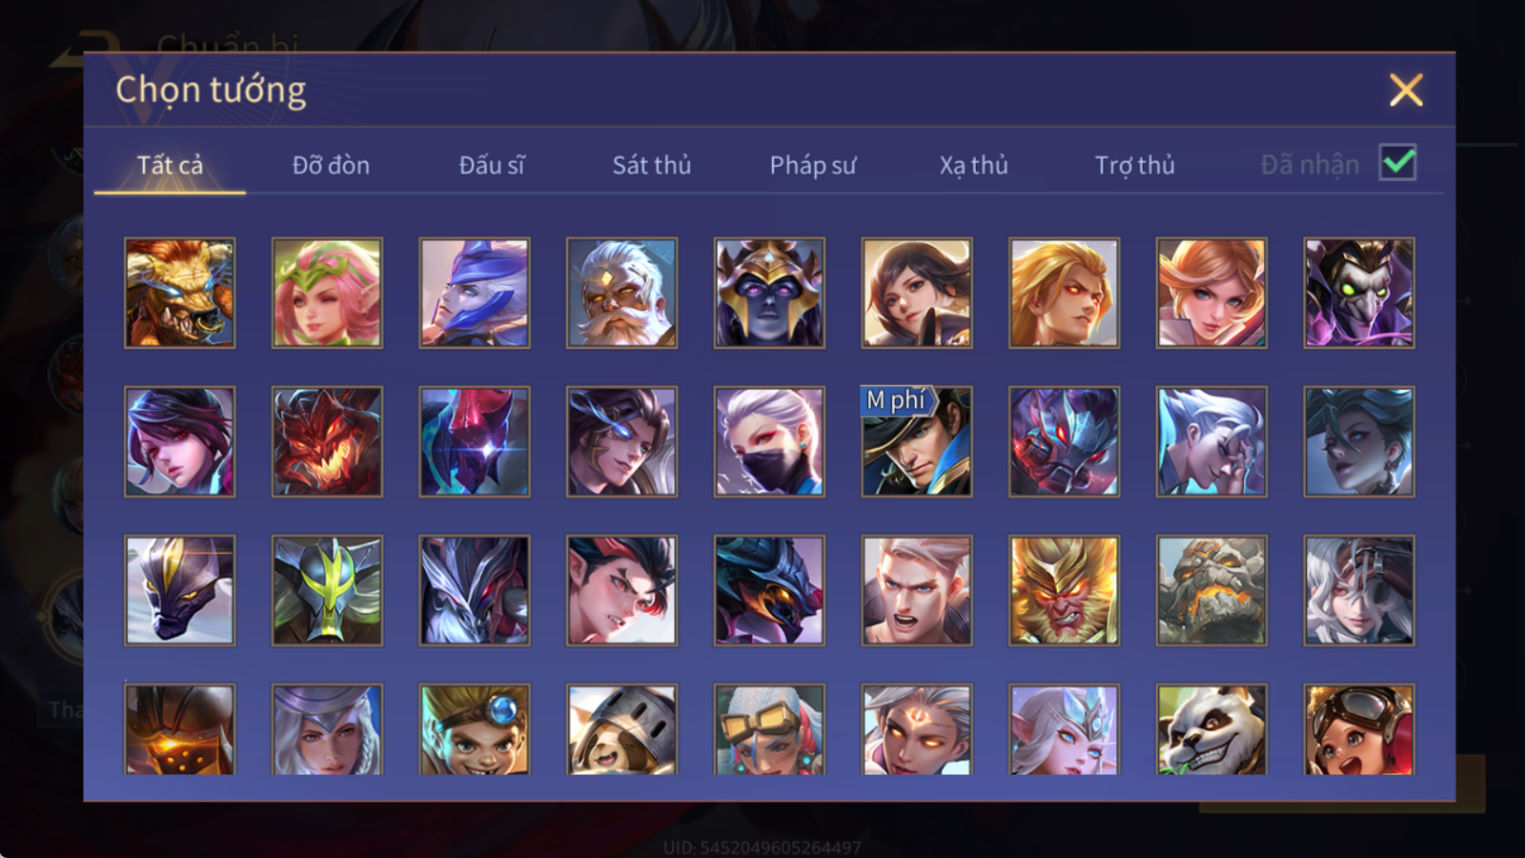The width and height of the screenshot is (1525, 858).
Task: Open the Sát thủ tab
Action: point(652,165)
